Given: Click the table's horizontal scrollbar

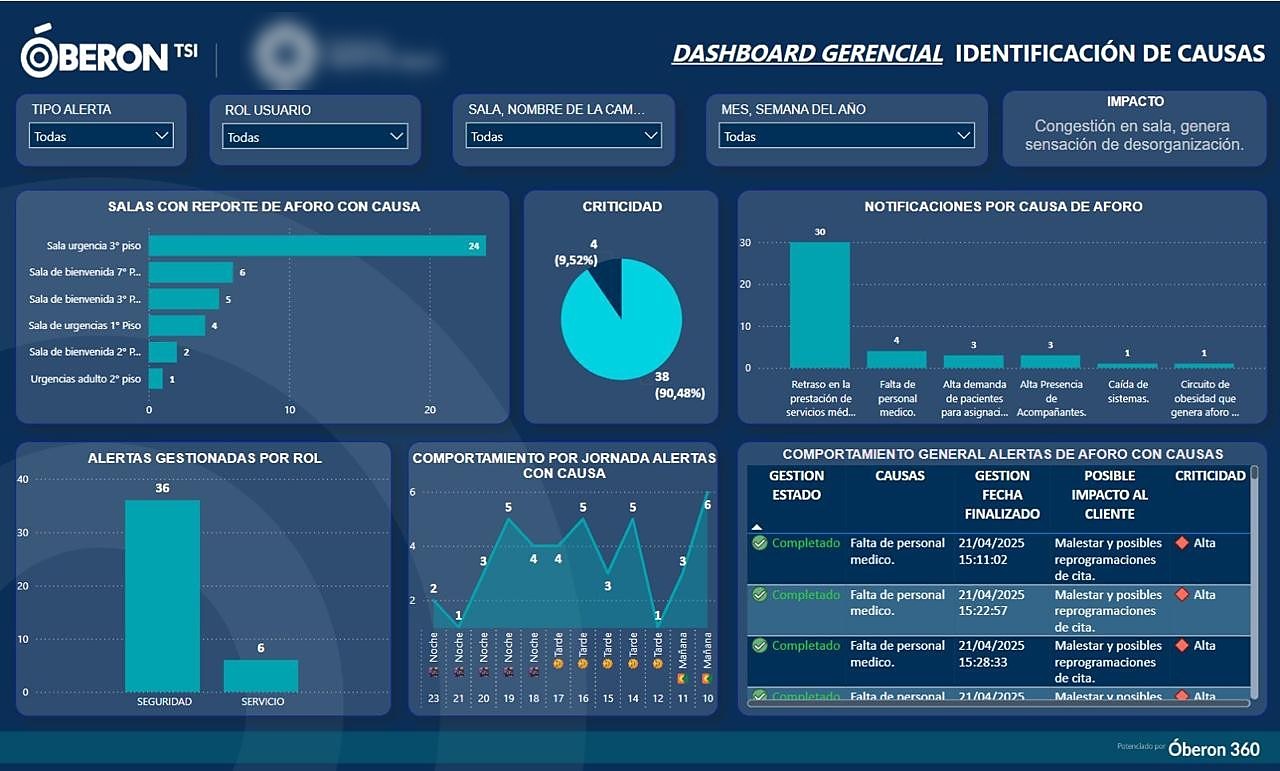Looking at the screenshot, I should tap(1000, 703).
